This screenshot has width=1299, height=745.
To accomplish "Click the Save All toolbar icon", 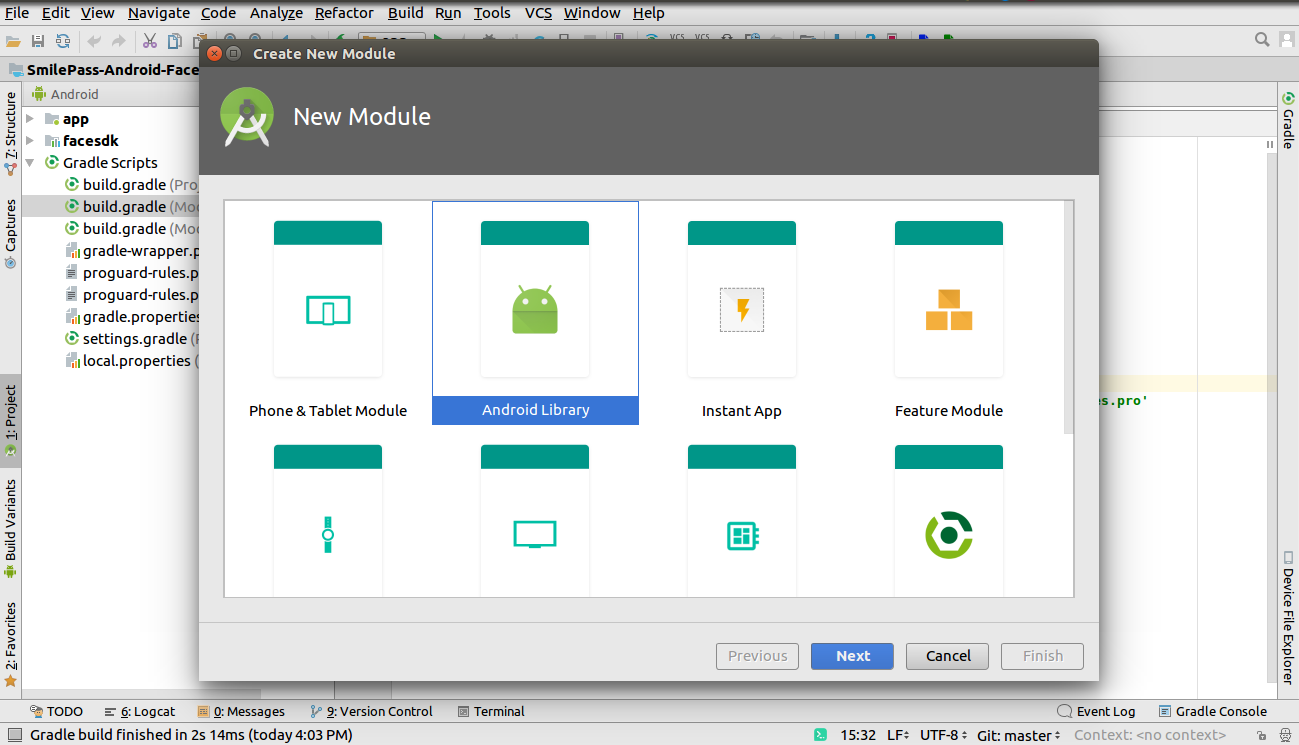I will (x=38, y=41).
